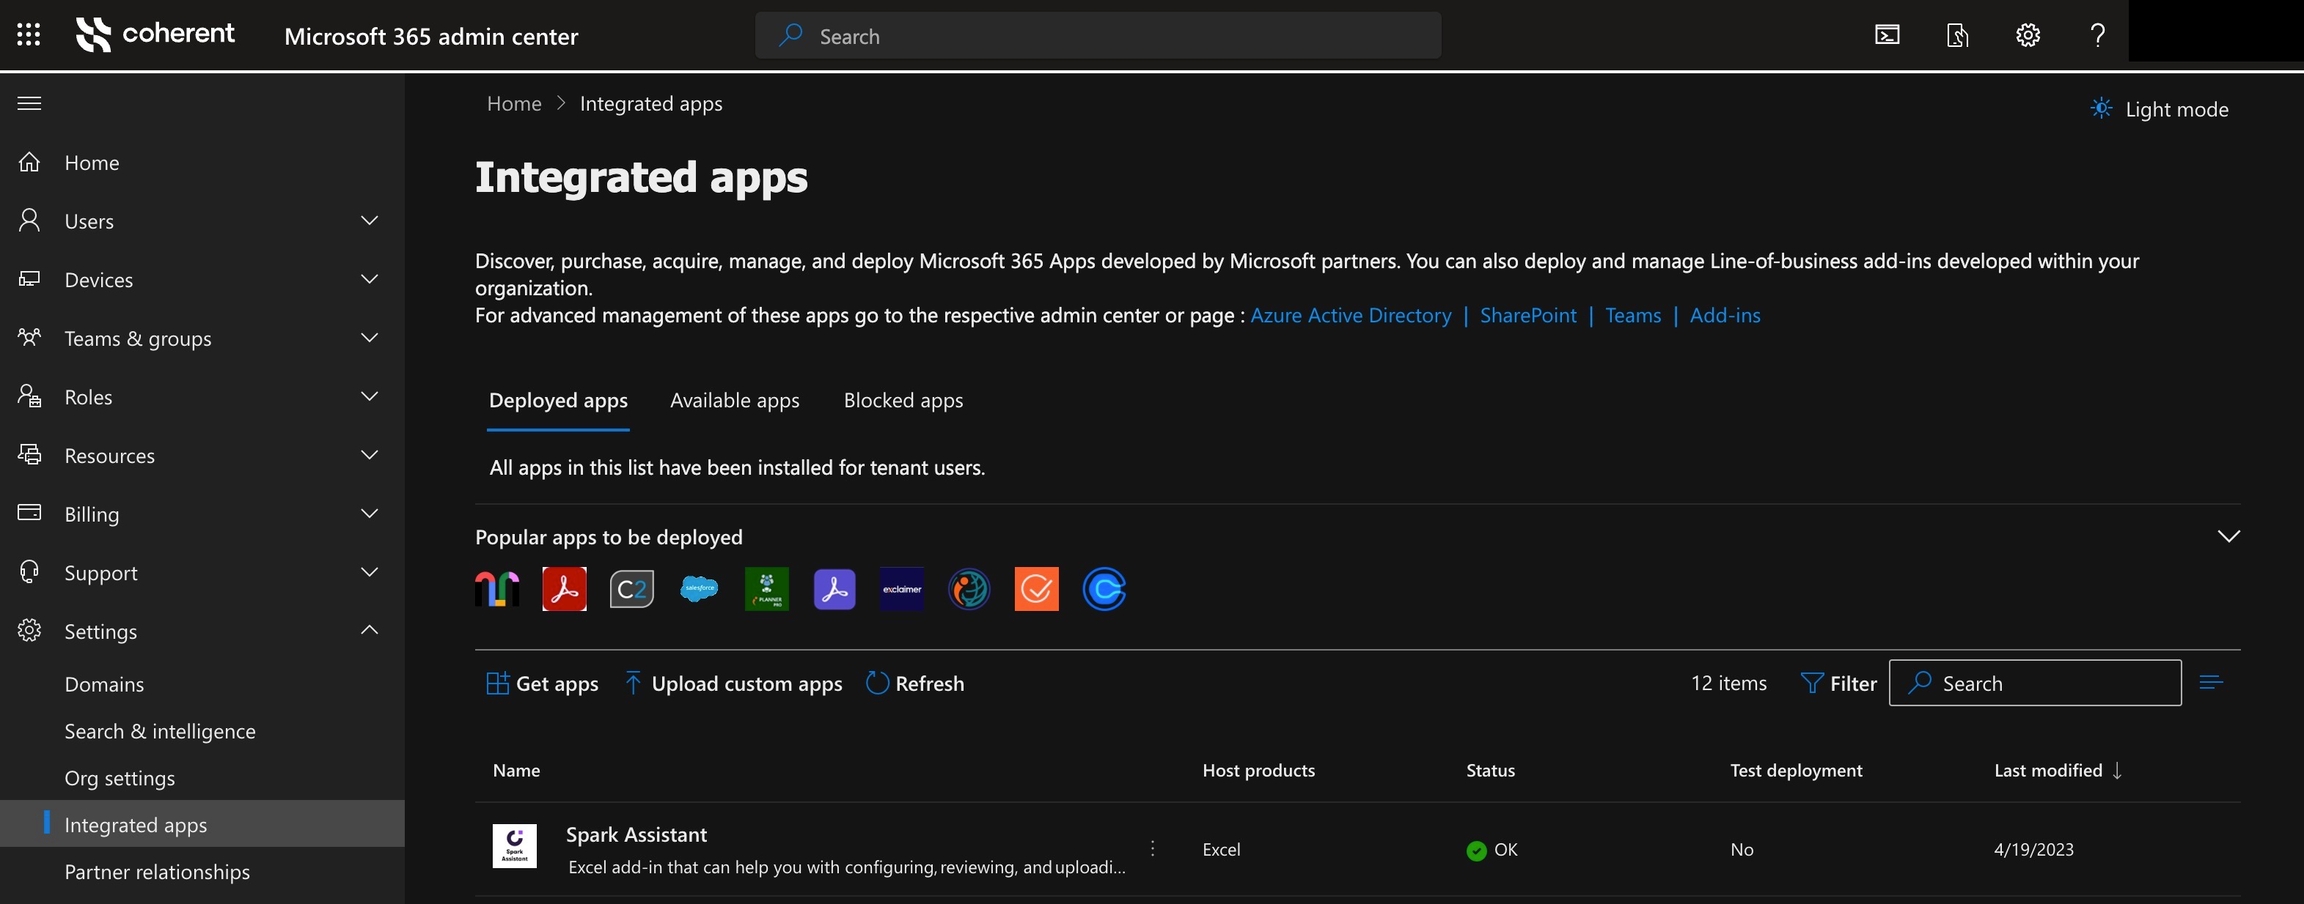The image size is (2304, 904).
Task: Click the C2 popular app icon
Action: pos(632,589)
